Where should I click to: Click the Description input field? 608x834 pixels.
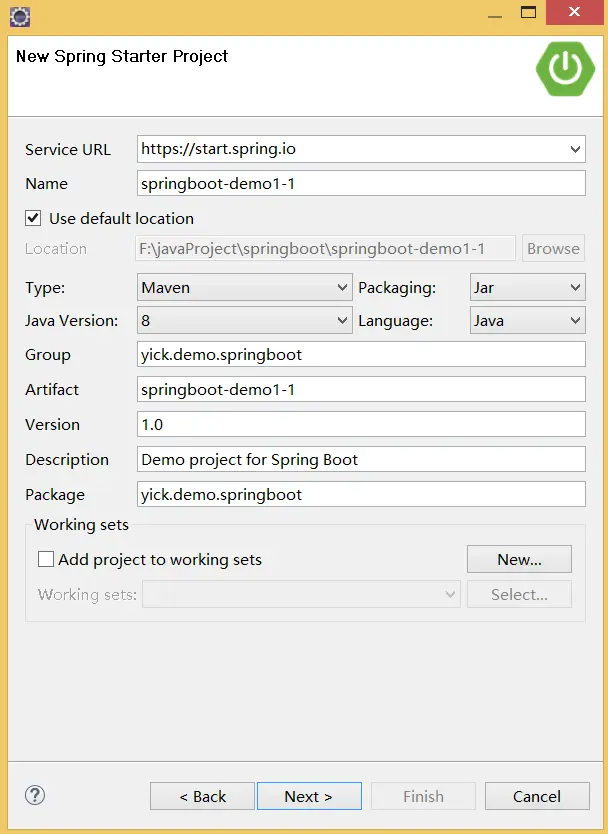(x=361, y=460)
